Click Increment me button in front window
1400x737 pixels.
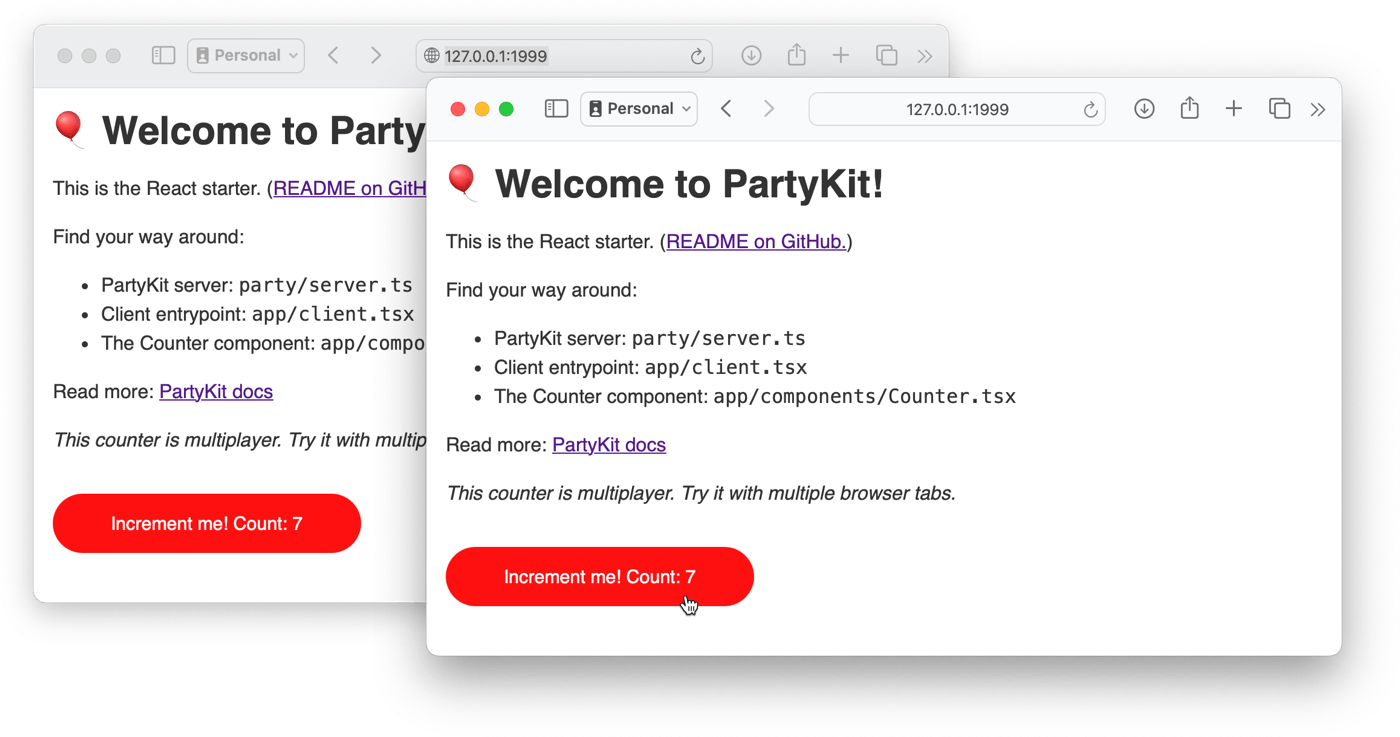[x=600, y=577]
